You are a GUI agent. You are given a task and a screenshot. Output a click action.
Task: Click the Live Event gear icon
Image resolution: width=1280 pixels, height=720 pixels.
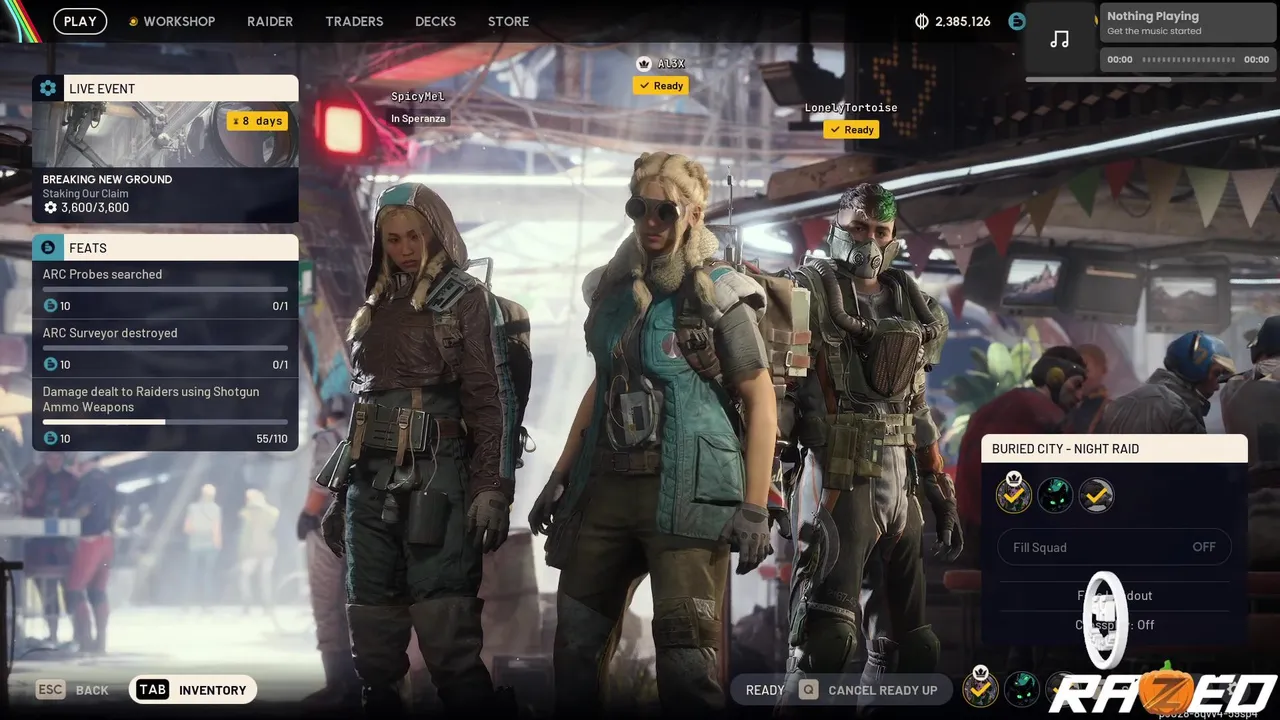pyautogui.click(x=48, y=88)
